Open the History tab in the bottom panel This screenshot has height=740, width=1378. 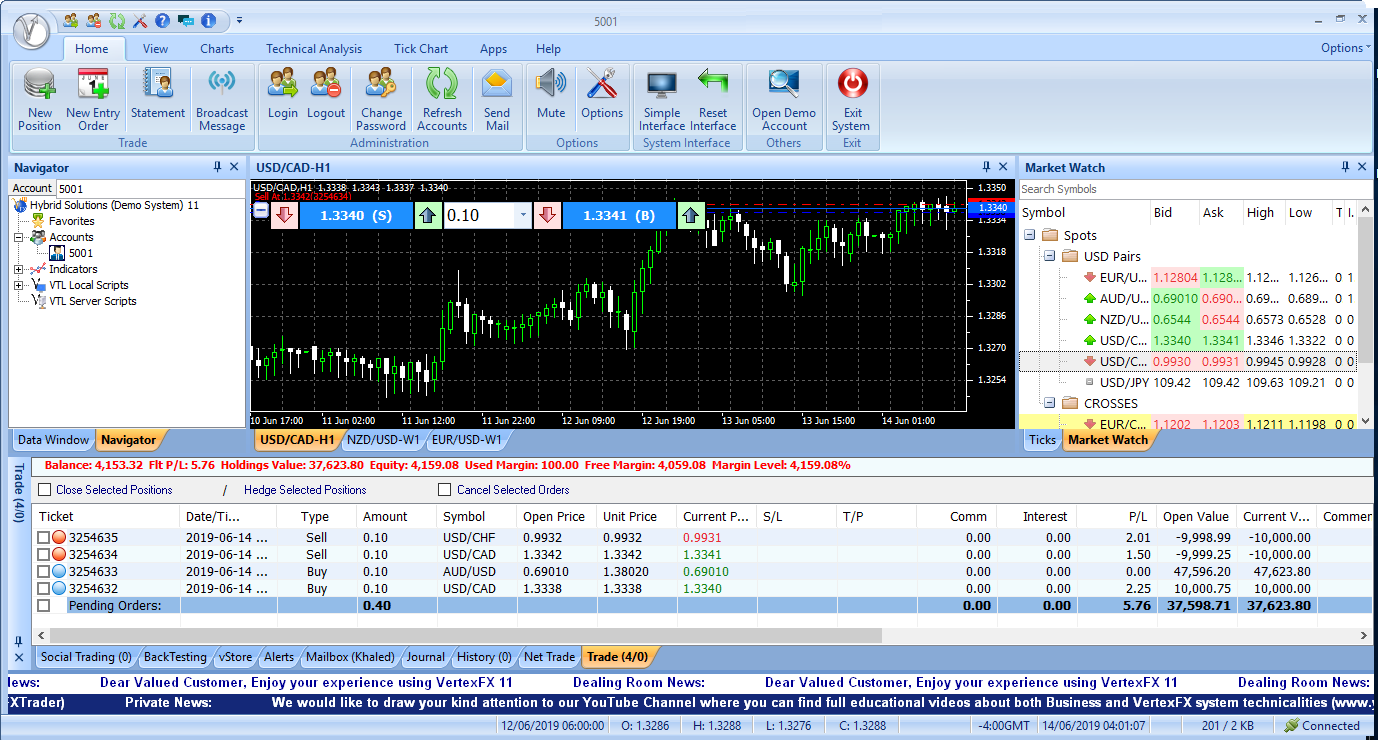pyautogui.click(x=483, y=657)
